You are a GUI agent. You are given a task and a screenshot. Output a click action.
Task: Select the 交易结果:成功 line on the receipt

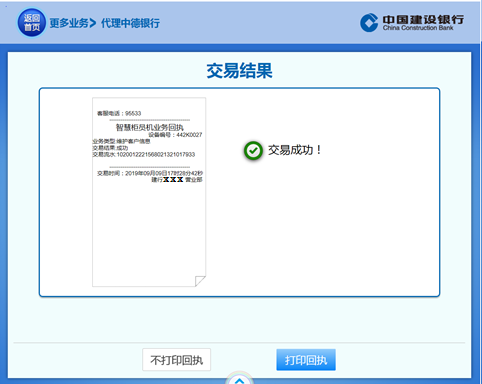pyautogui.click(x=110, y=148)
